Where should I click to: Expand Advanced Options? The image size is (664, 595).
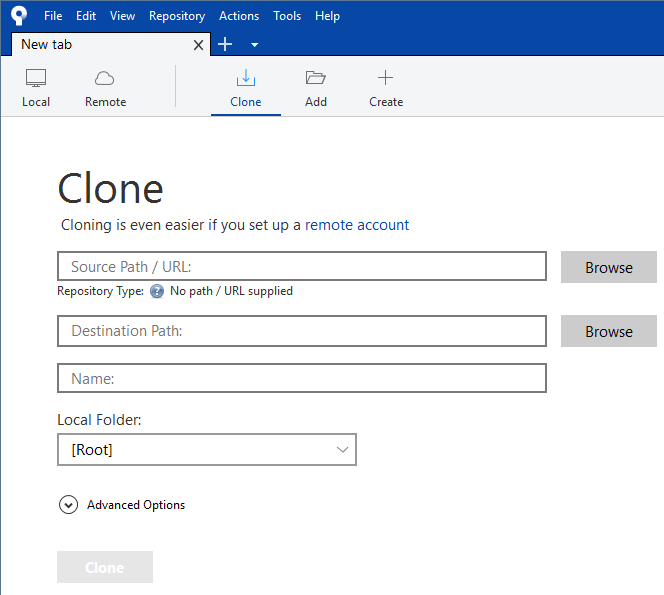click(68, 505)
